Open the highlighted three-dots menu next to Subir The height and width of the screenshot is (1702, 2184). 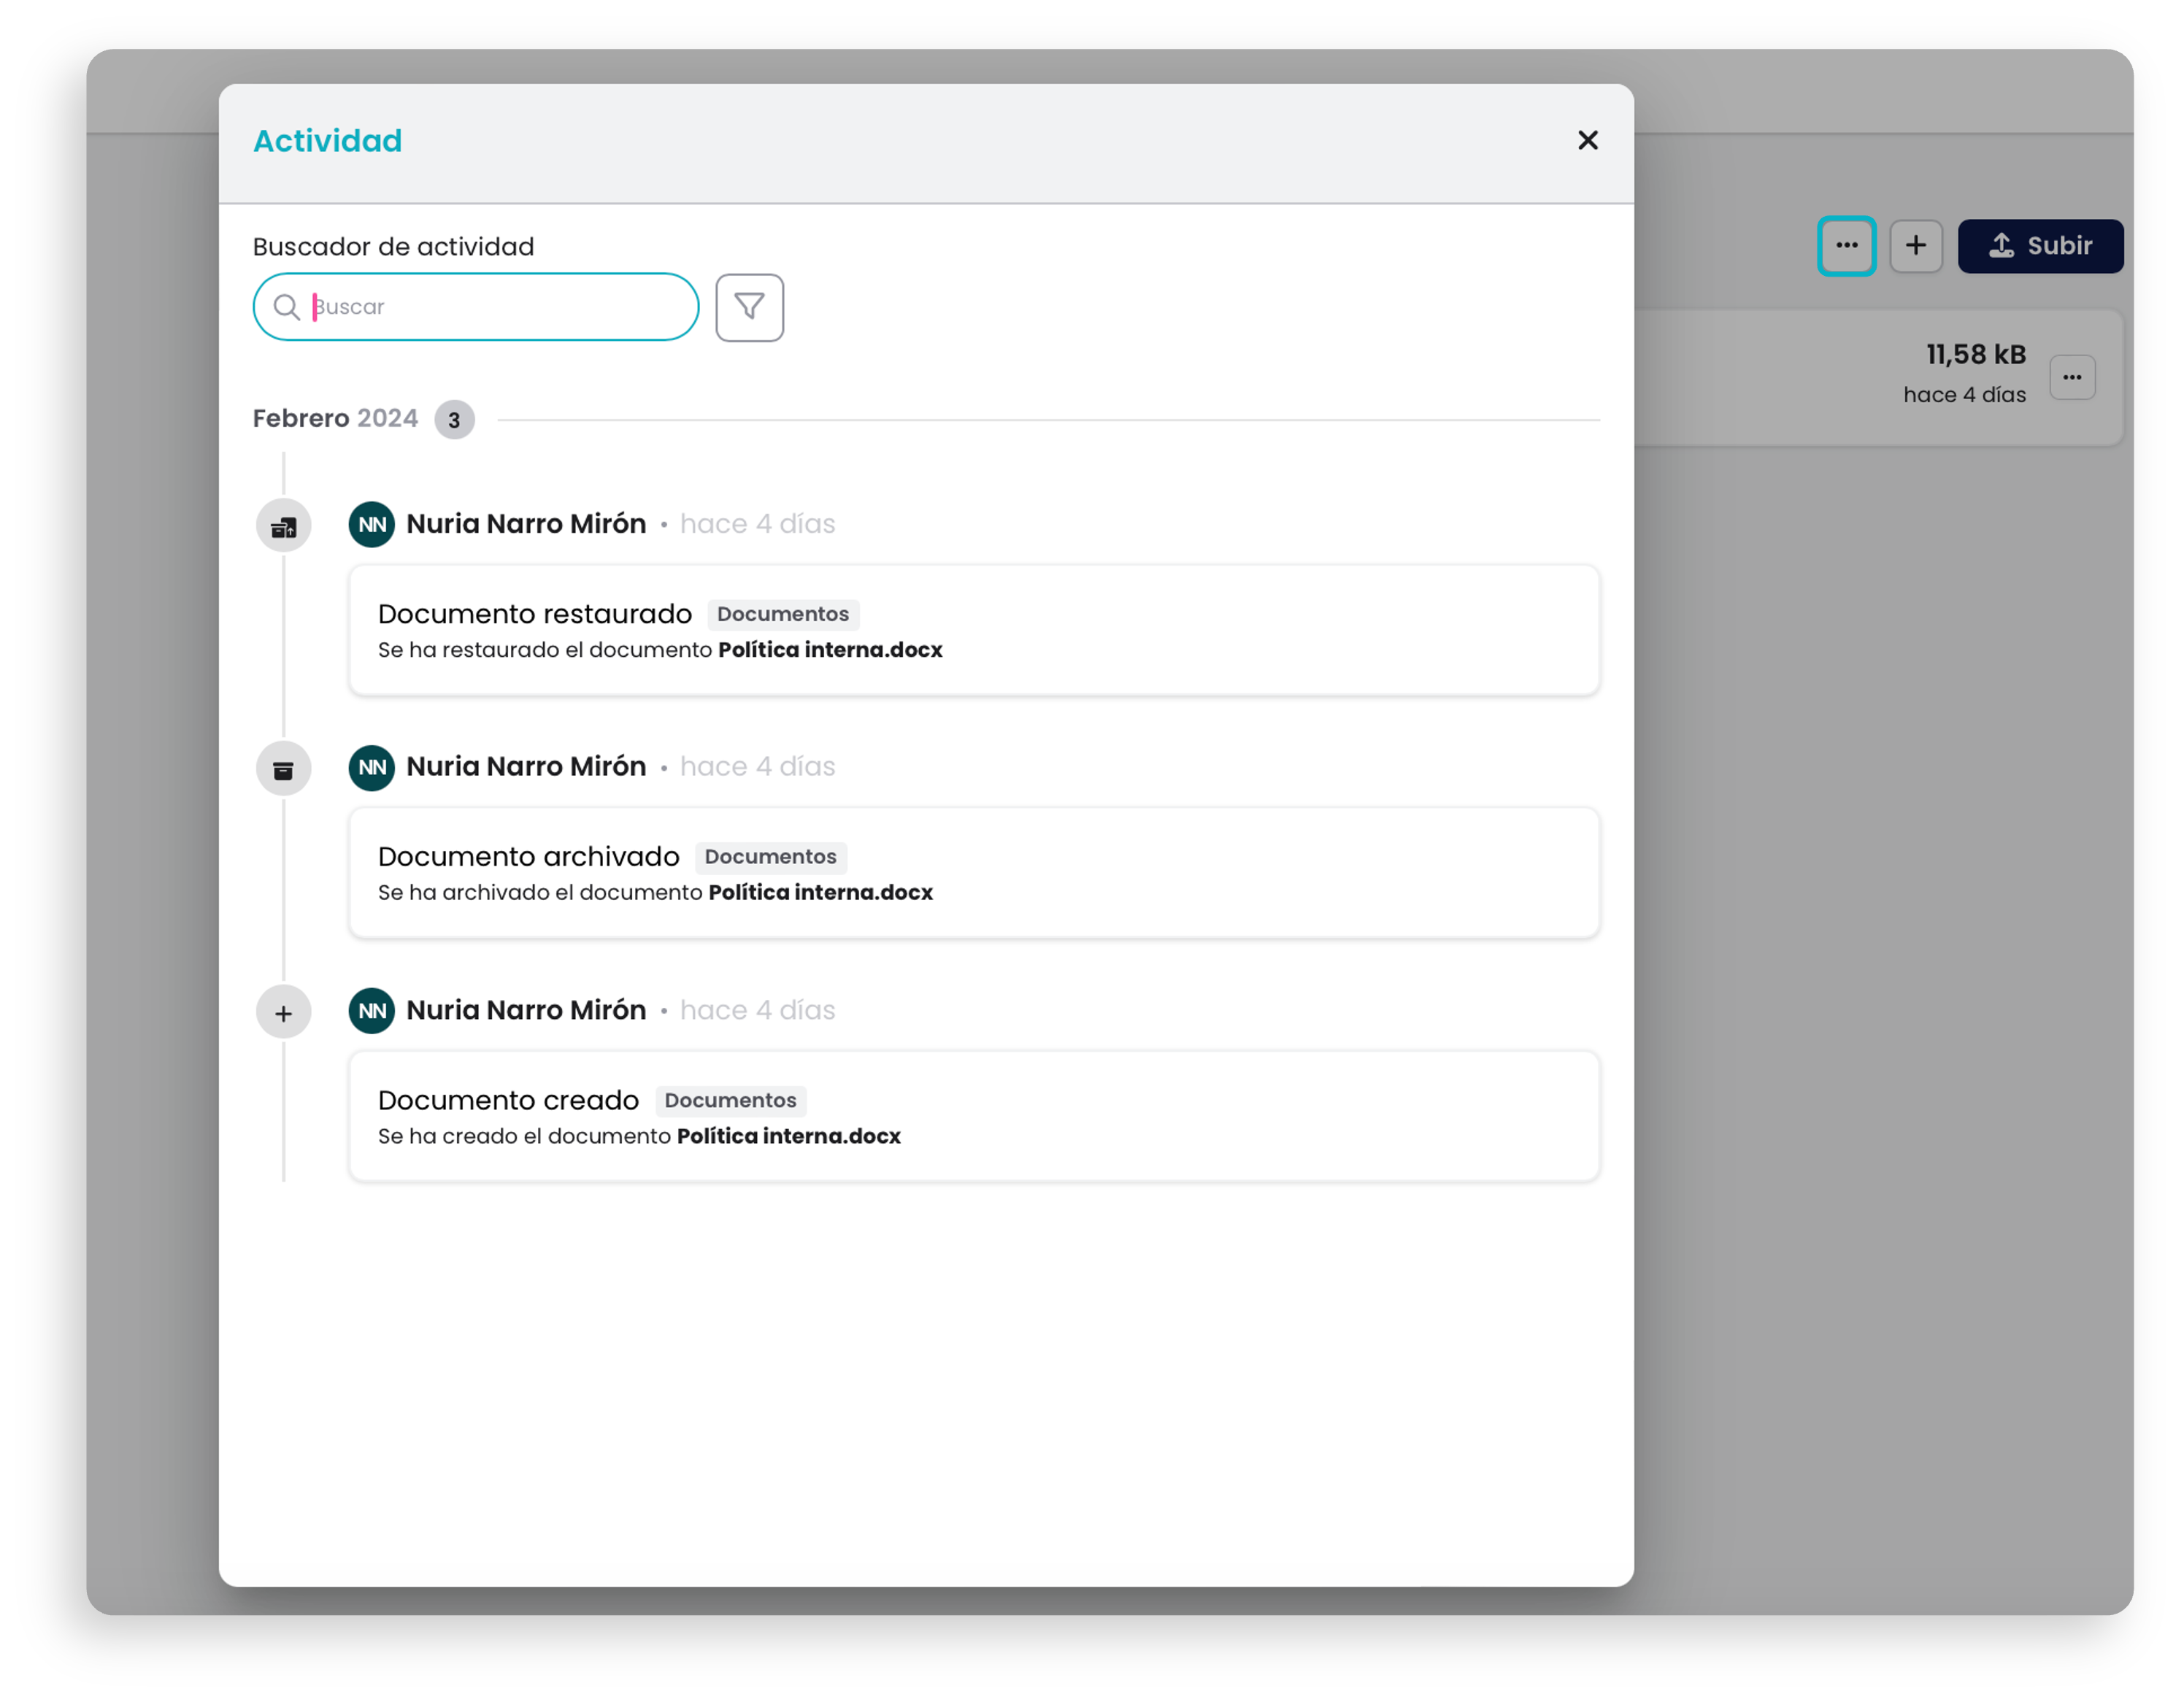coord(1846,246)
